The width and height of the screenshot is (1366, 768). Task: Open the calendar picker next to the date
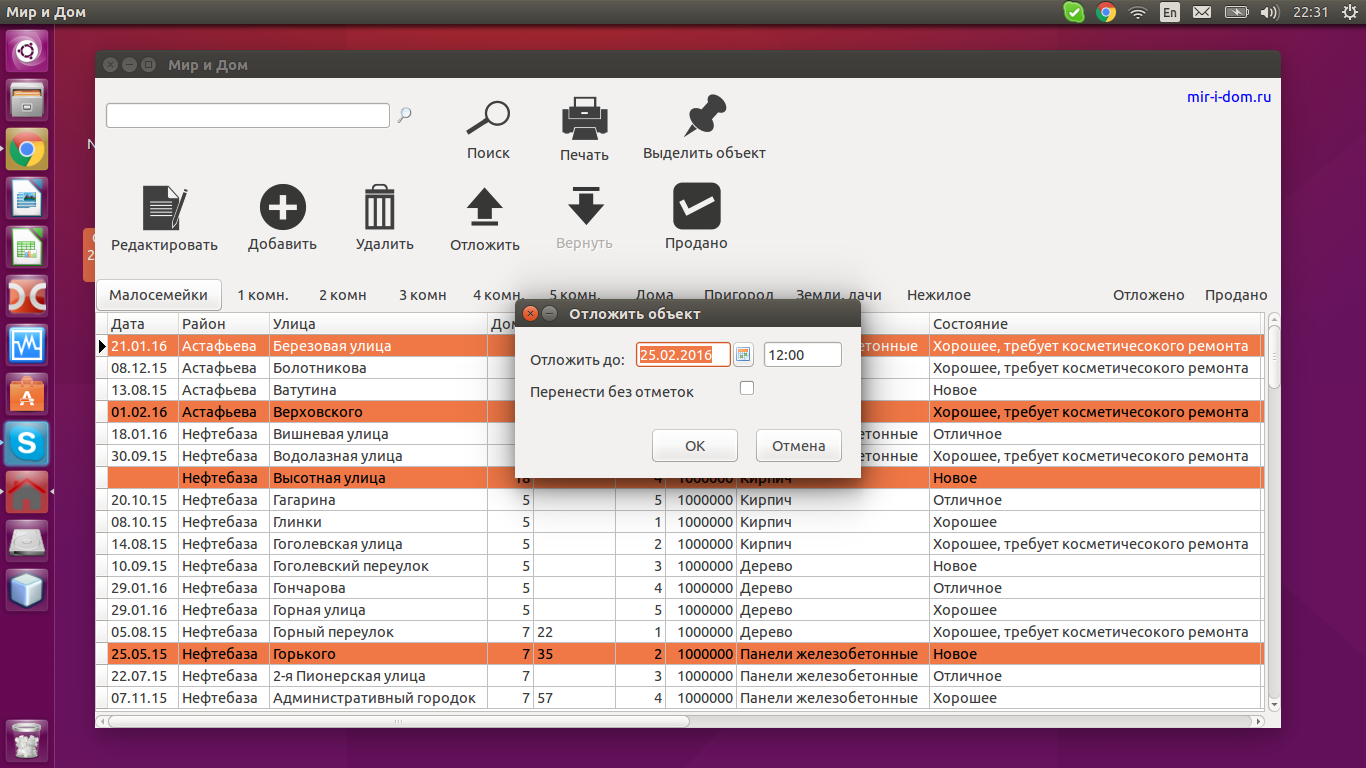(x=743, y=354)
